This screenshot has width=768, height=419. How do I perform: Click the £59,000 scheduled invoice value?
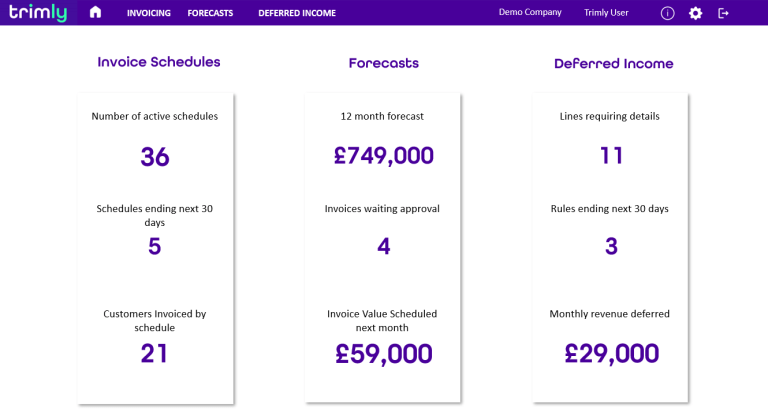[384, 354]
